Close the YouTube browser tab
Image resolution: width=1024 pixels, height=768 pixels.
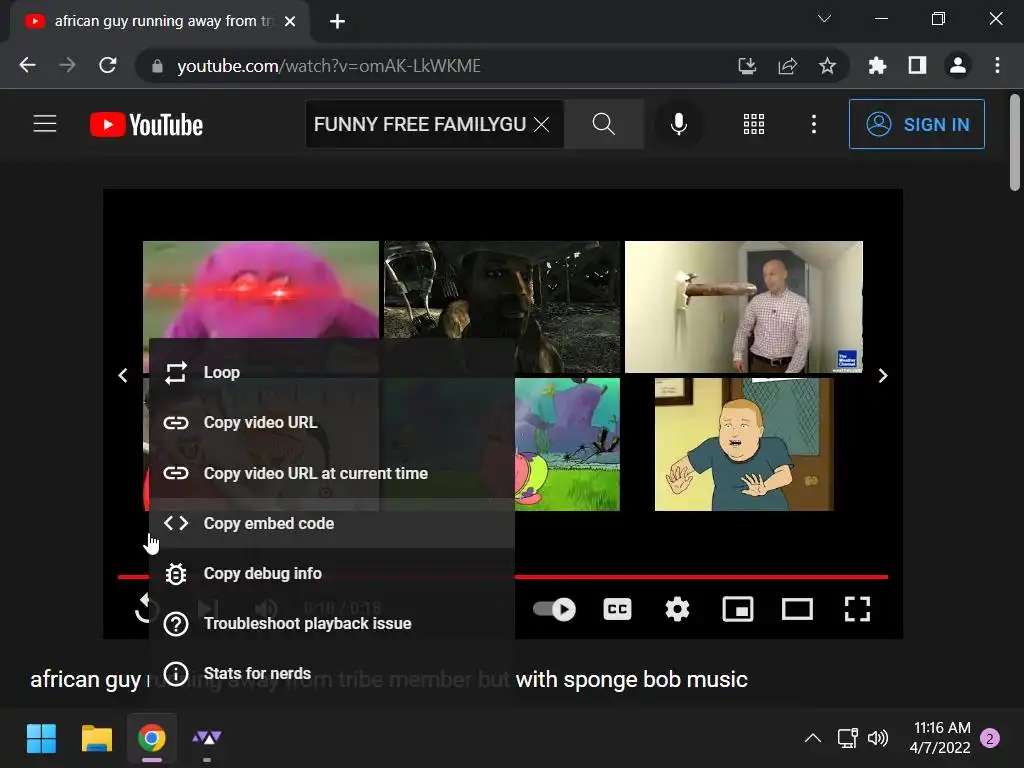[x=290, y=22]
